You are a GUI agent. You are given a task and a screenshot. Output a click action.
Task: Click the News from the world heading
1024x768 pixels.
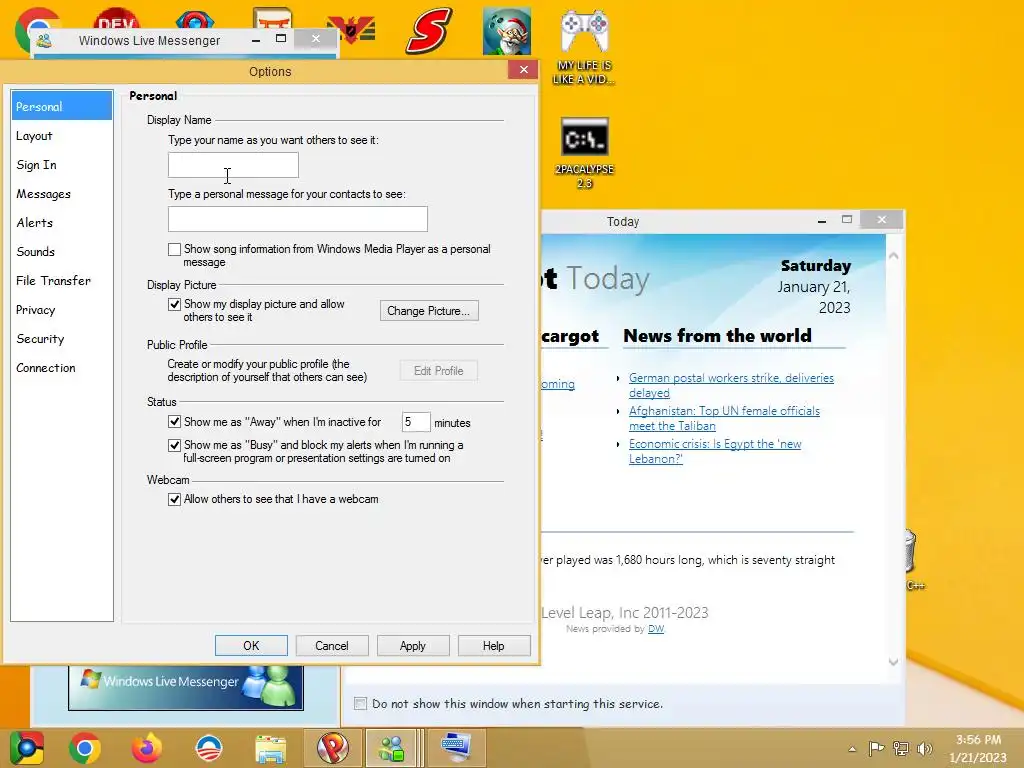click(717, 336)
